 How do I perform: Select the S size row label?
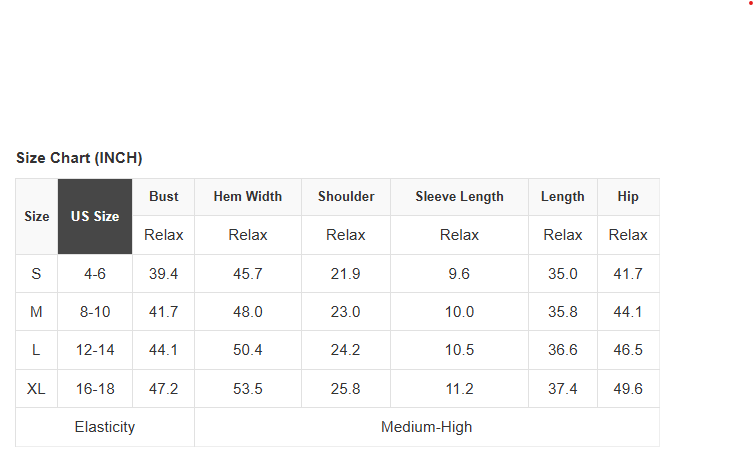pos(37,274)
